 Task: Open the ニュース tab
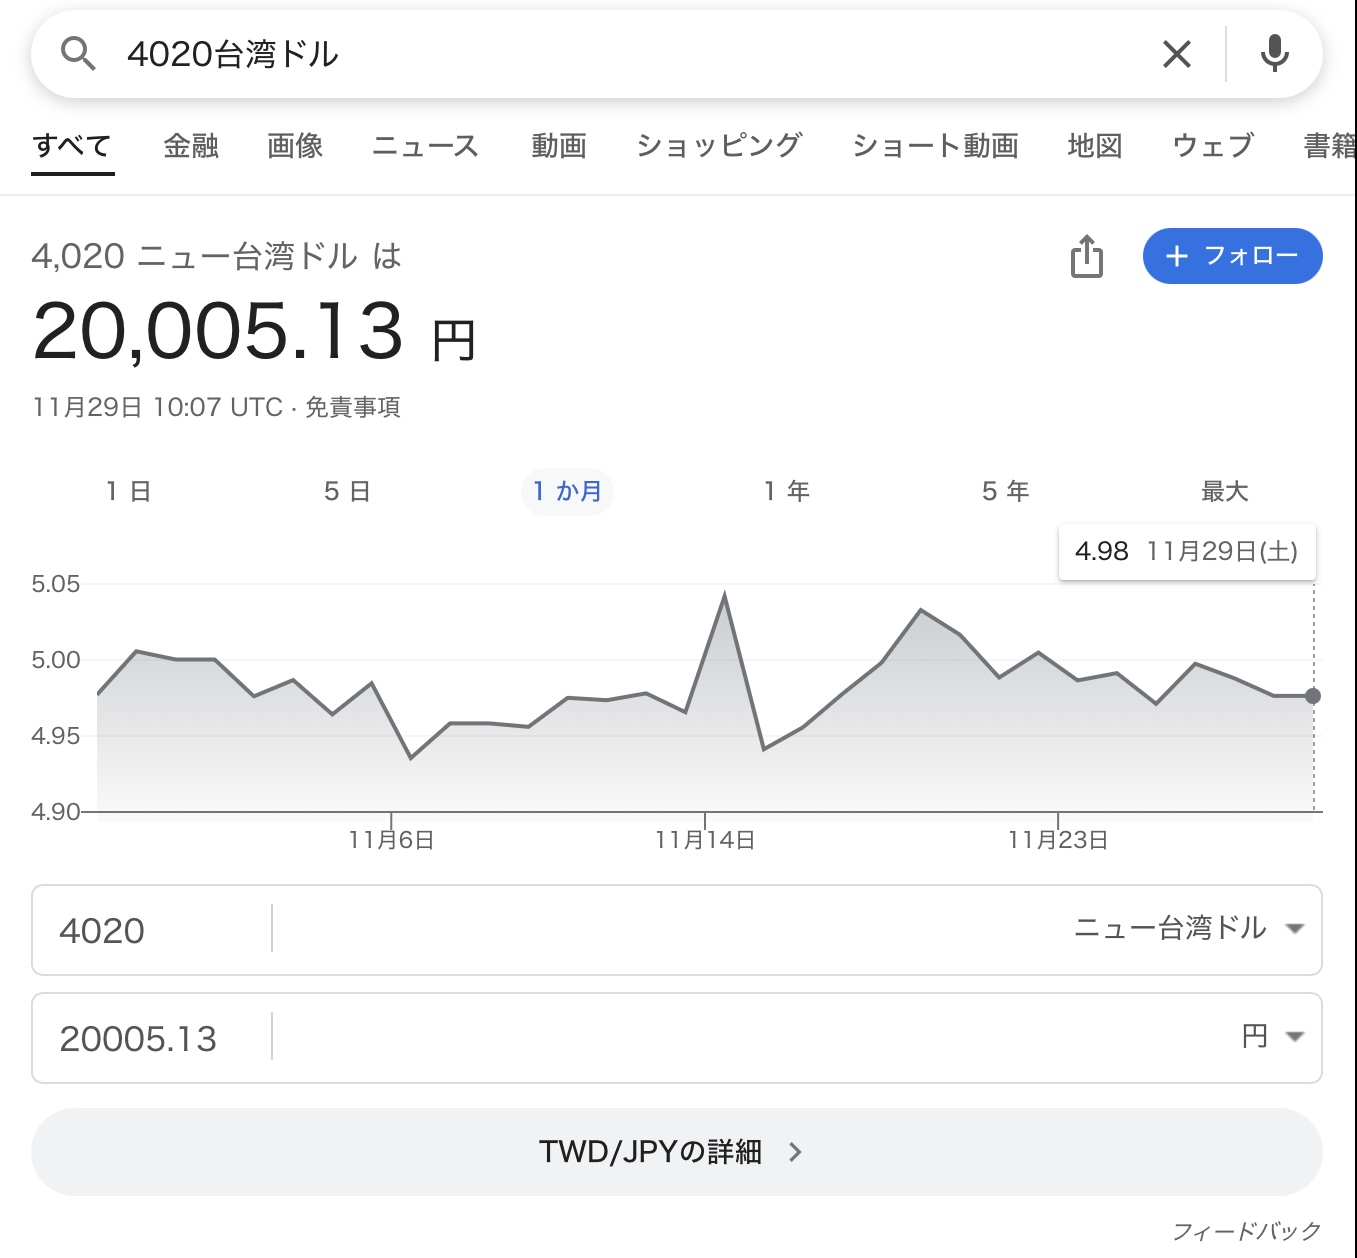coord(425,146)
